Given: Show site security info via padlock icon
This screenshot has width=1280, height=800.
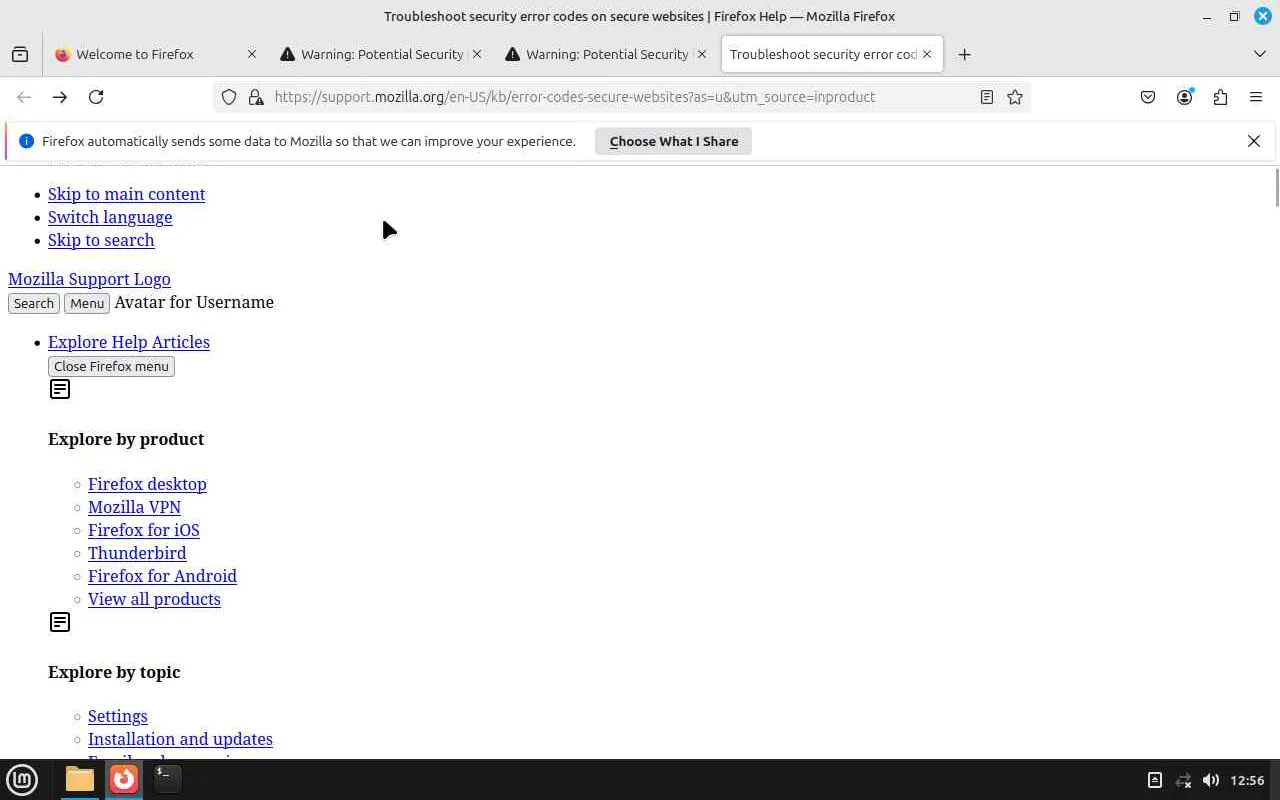Looking at the screenshot, I should (256, 97).
